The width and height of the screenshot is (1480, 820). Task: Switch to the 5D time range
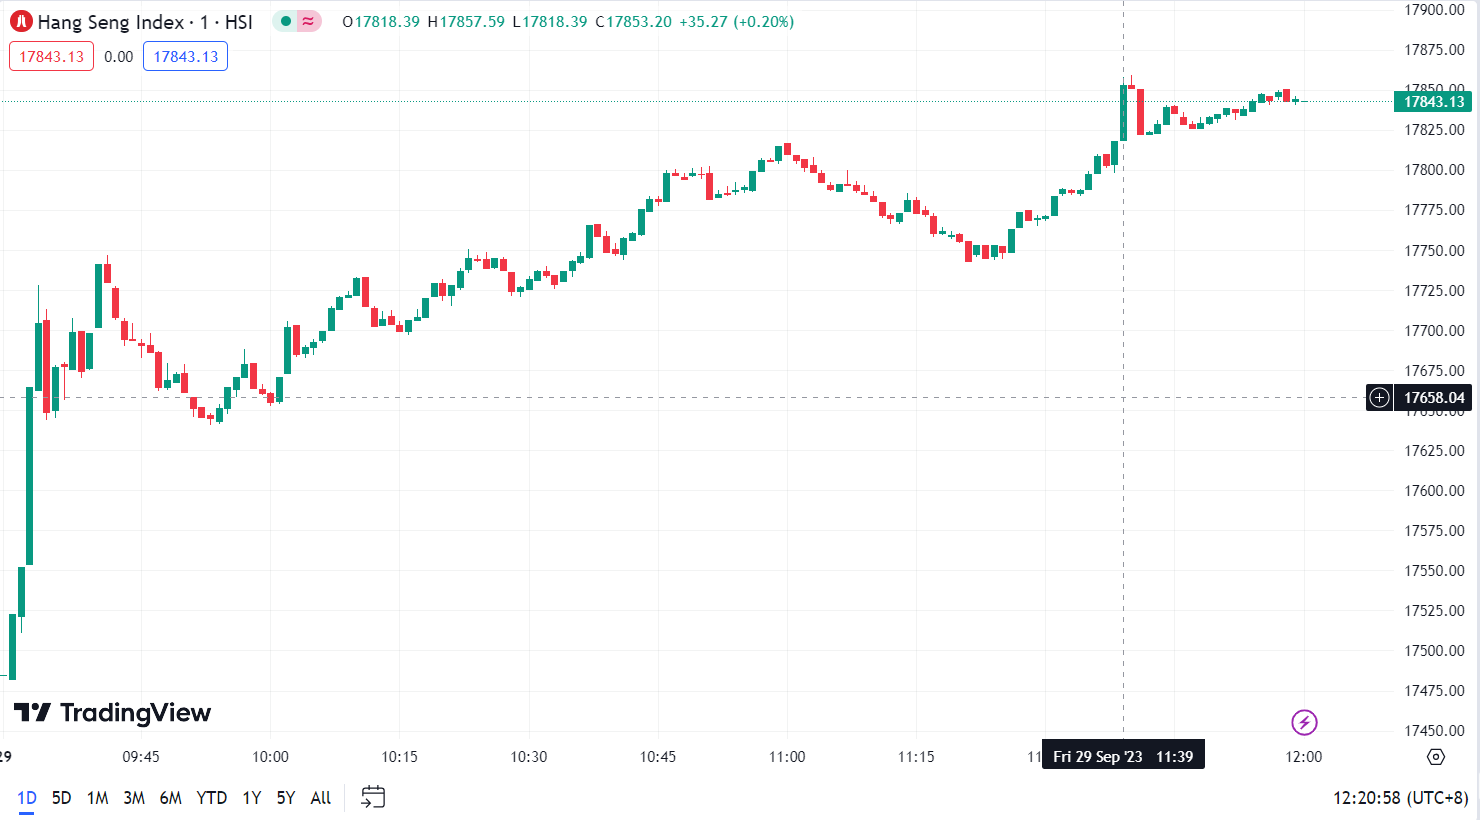62,798
